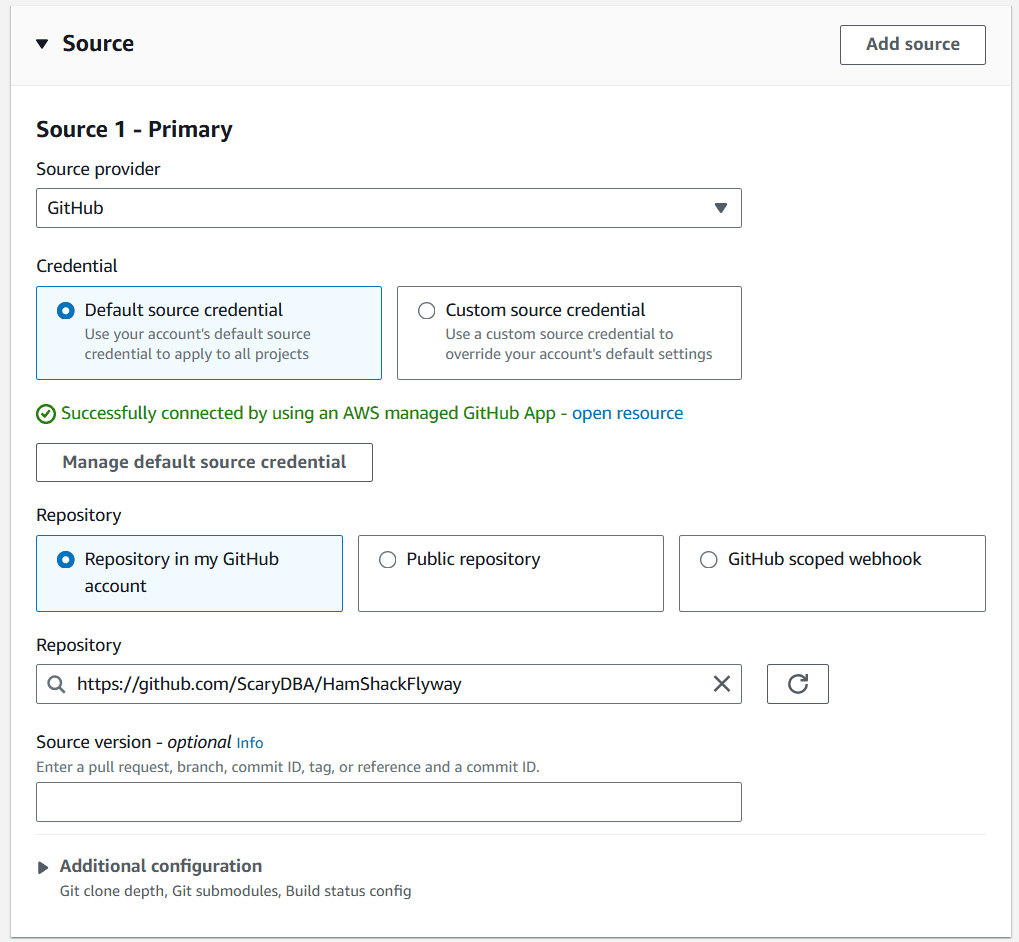This screenshot has height=942, width=1019.
Task: Click the green success checkmark icon
Action: 46,414
